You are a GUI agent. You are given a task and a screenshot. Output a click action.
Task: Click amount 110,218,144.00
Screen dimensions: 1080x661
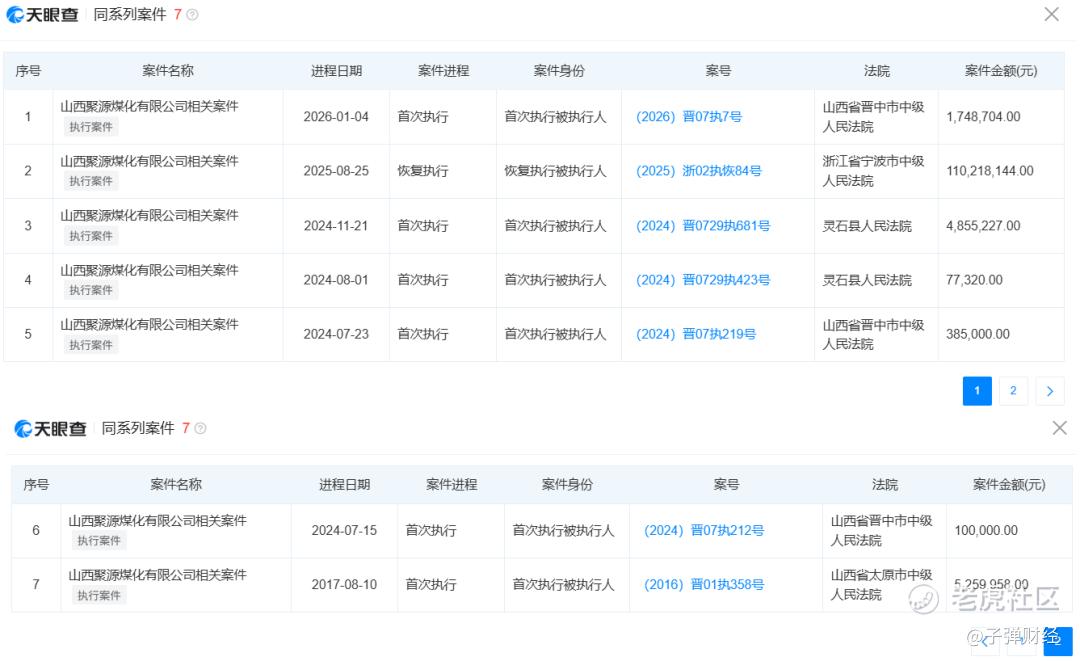[990, 171]
